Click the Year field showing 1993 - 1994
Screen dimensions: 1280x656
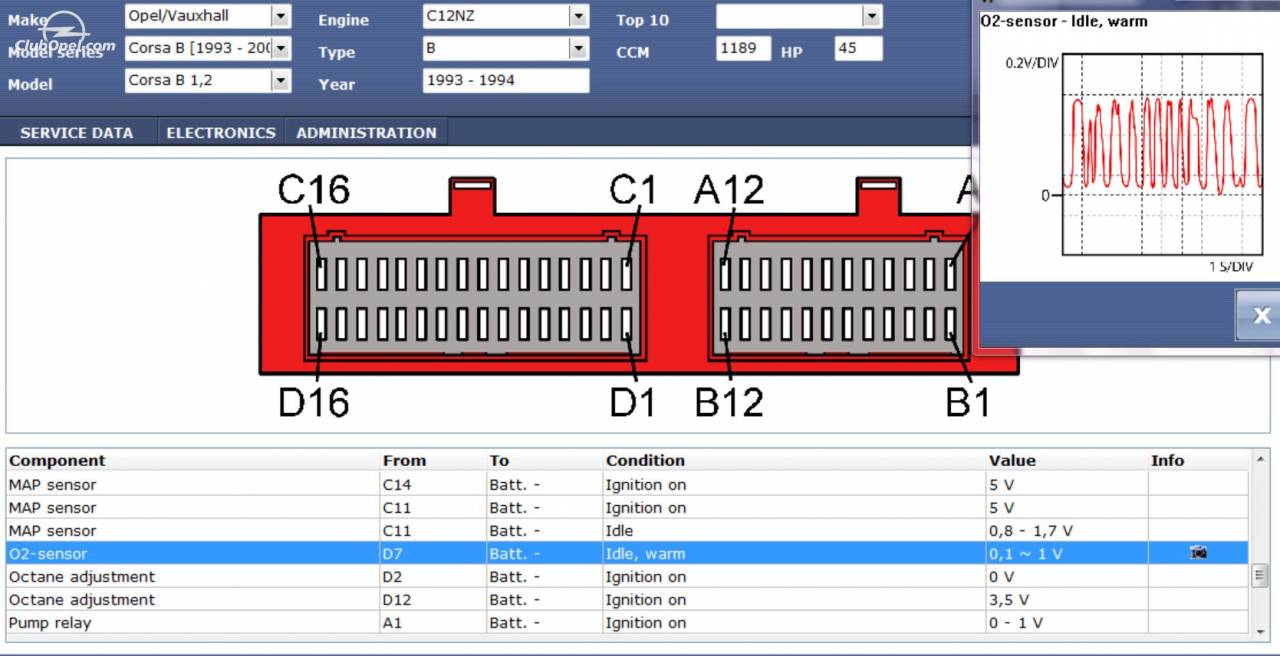pos(506,80)
